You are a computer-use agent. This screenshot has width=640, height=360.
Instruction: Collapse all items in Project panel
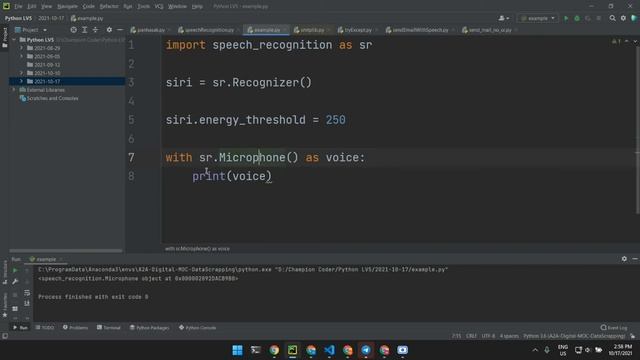pos(95,30)
